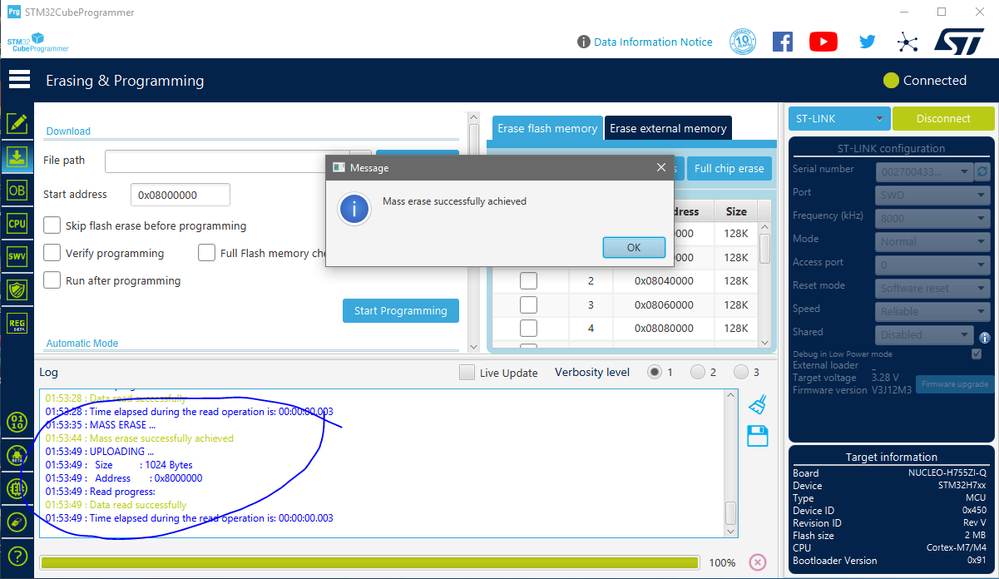Open the Twitter icon link
Screen dimensions: 999x579
[867, 42]
